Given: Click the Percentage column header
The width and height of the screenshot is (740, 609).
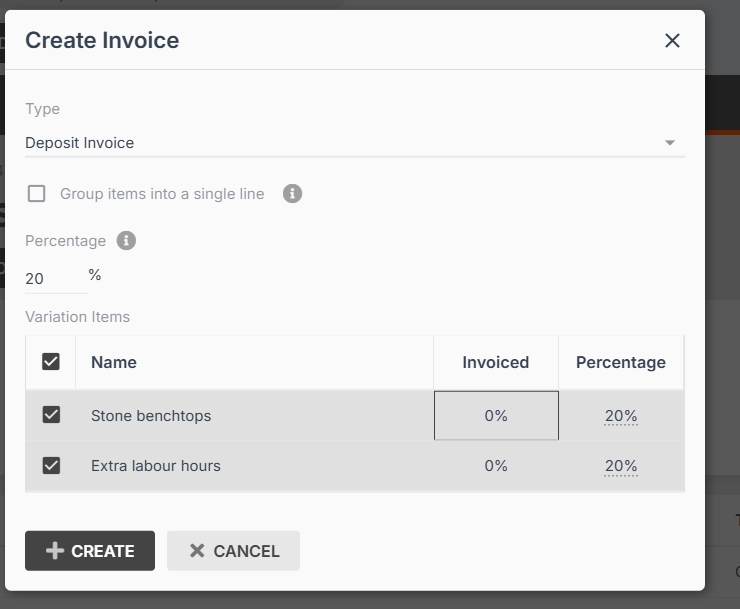Looking at the screenshot, I should [x=620, y=362].
